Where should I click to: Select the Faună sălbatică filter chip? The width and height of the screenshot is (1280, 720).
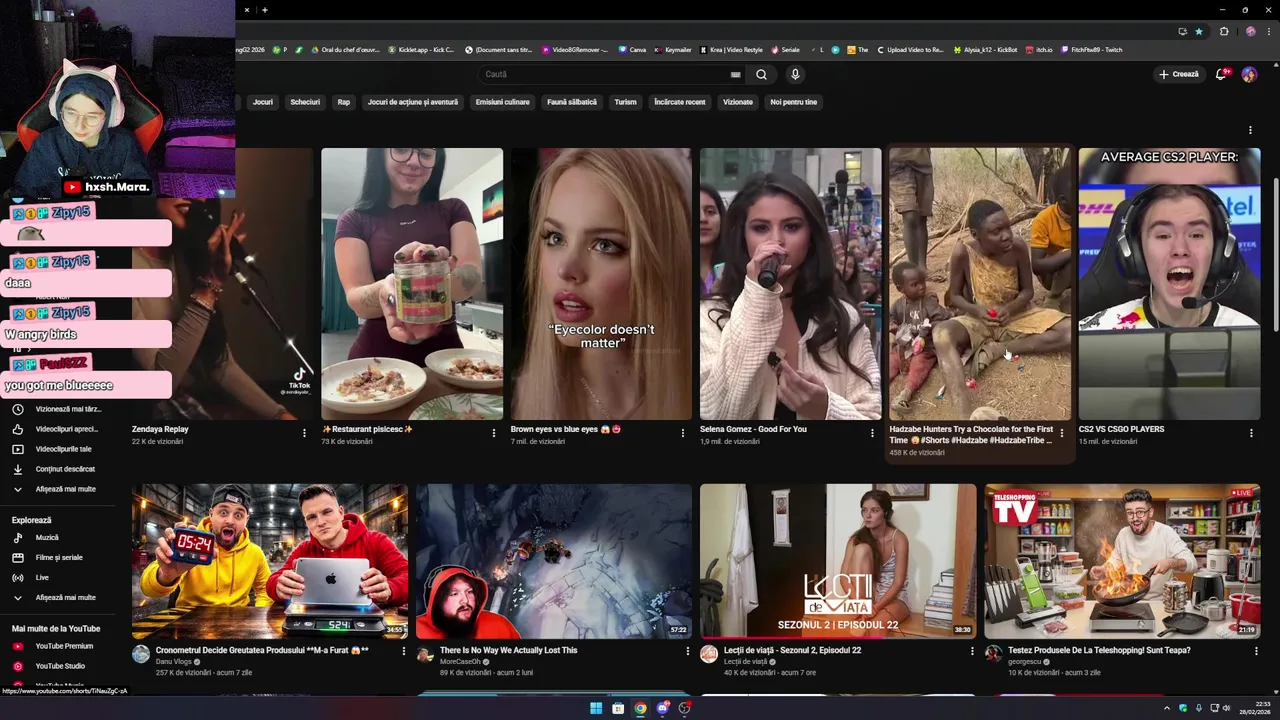point(572,102)
